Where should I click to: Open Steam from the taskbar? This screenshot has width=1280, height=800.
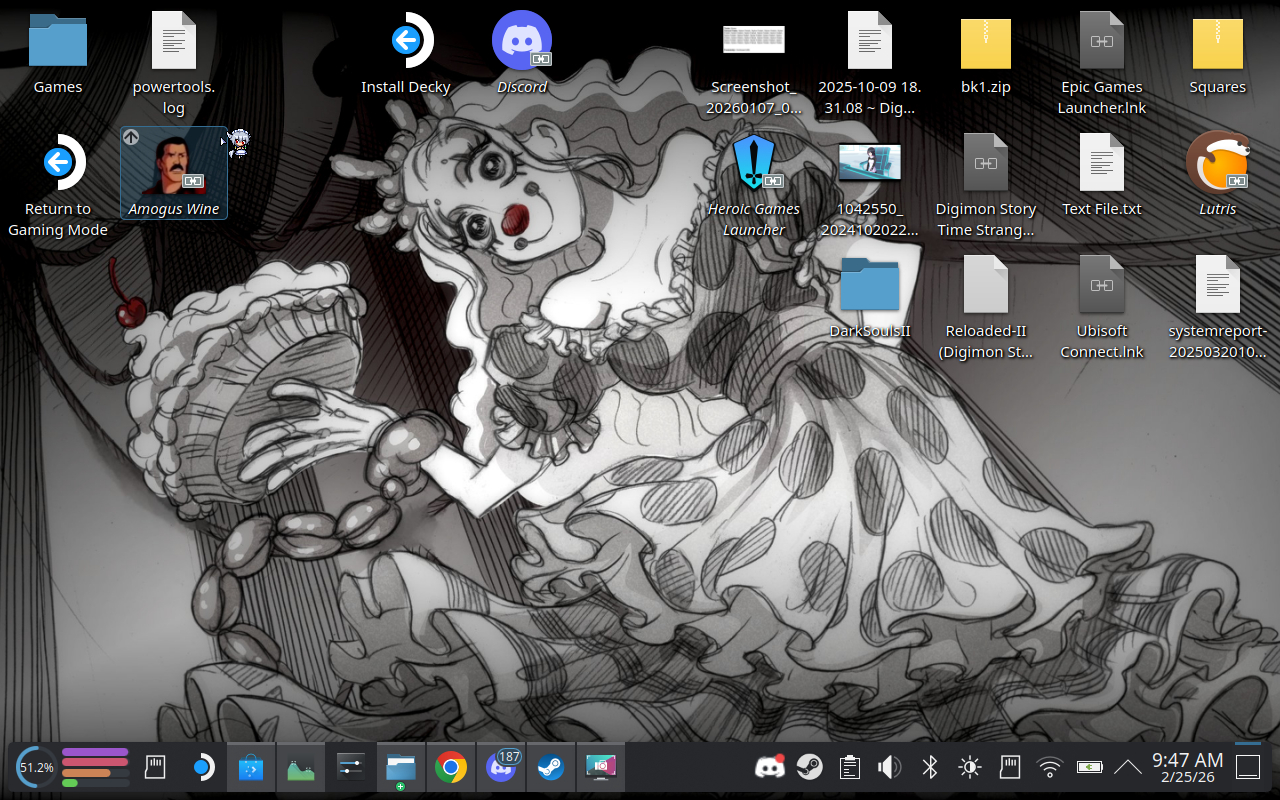[x=549, y=768]
